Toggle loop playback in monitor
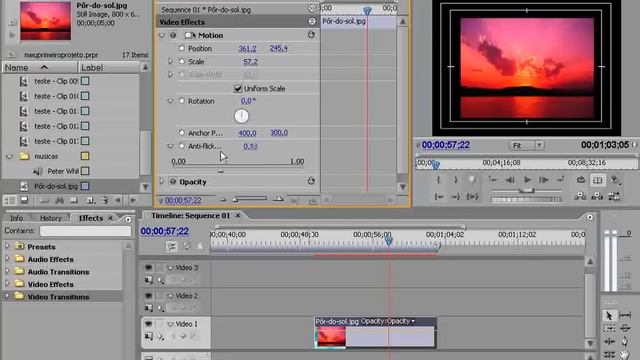 581,180
